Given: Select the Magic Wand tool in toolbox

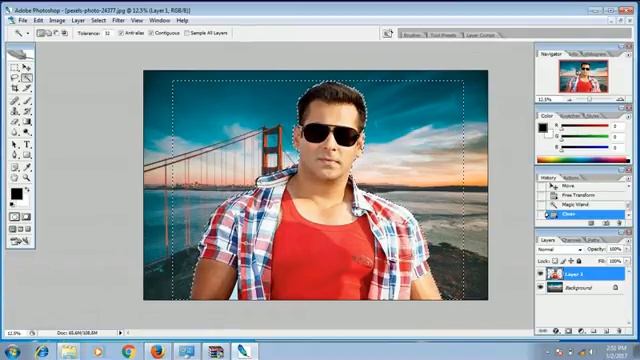Looking at the screenshot, I should (x=27, y=78).
